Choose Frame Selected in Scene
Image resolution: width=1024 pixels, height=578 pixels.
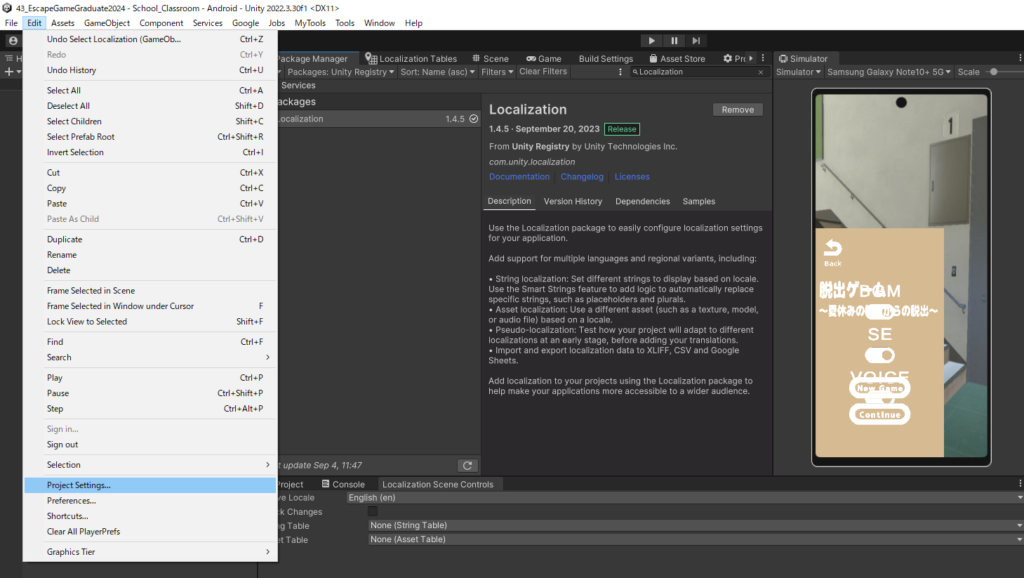tap(150, 290)
